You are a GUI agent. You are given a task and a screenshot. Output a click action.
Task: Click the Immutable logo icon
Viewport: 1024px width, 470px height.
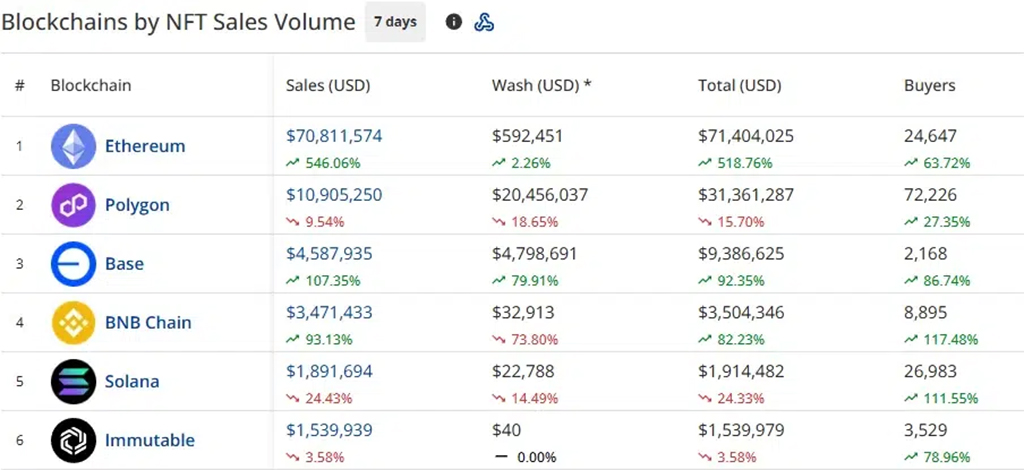pos(73,440)
